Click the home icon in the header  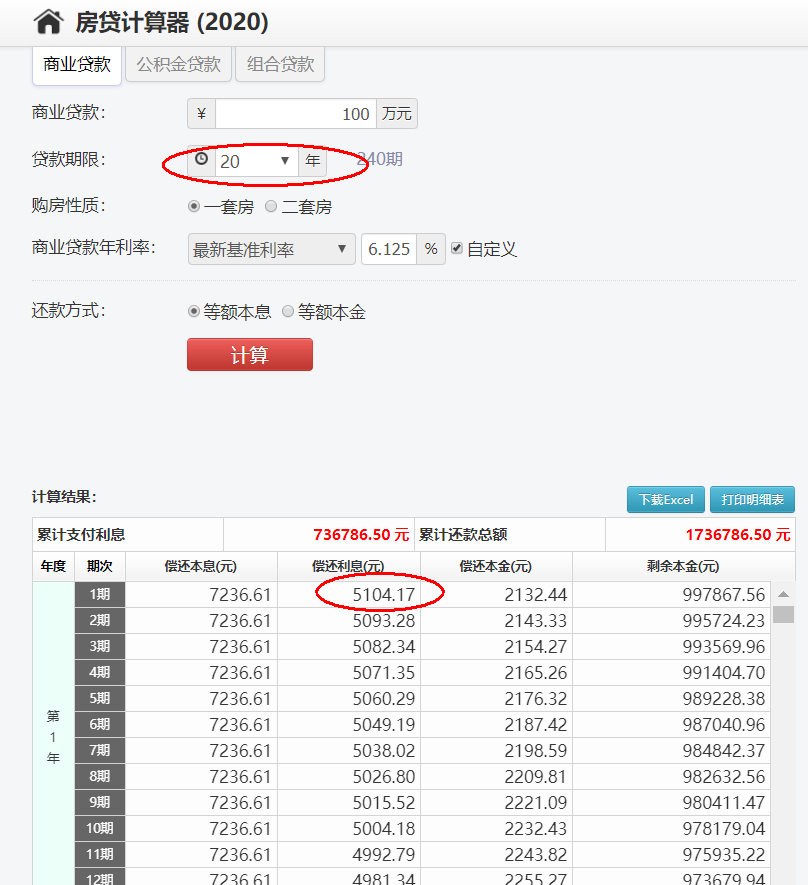pos(47,20)
